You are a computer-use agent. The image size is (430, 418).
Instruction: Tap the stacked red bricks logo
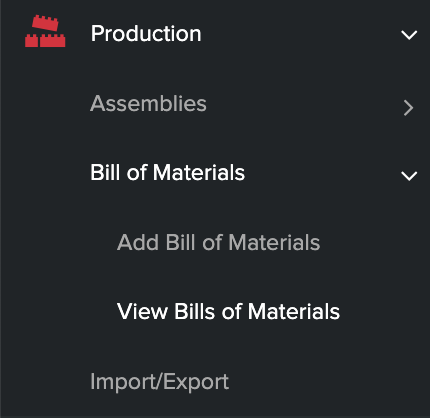pyautogui.click(x=45, y=31)
